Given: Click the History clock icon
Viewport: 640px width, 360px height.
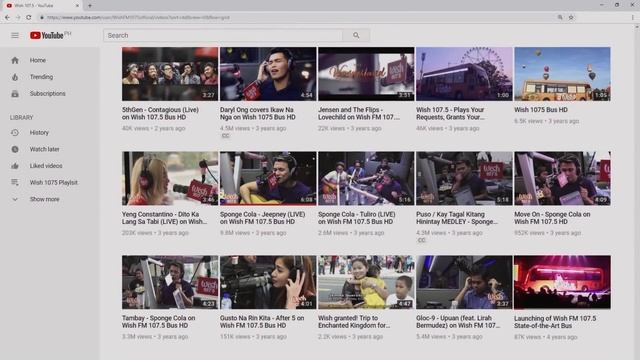Looking at the screenshot, I should click(15, 133).
